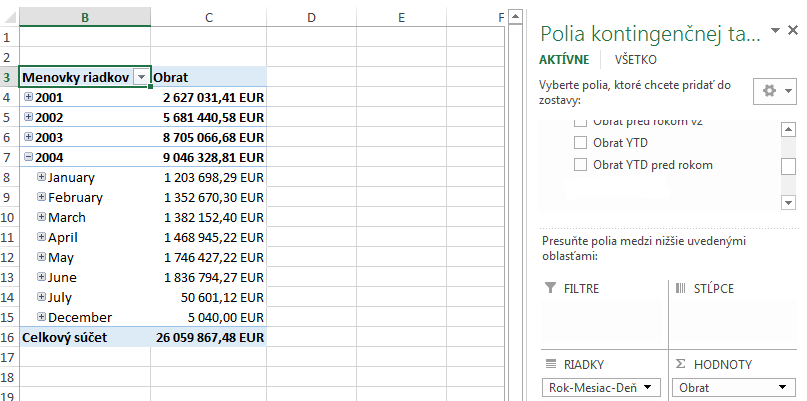Expand the 2002 year group

click(29, 117)
